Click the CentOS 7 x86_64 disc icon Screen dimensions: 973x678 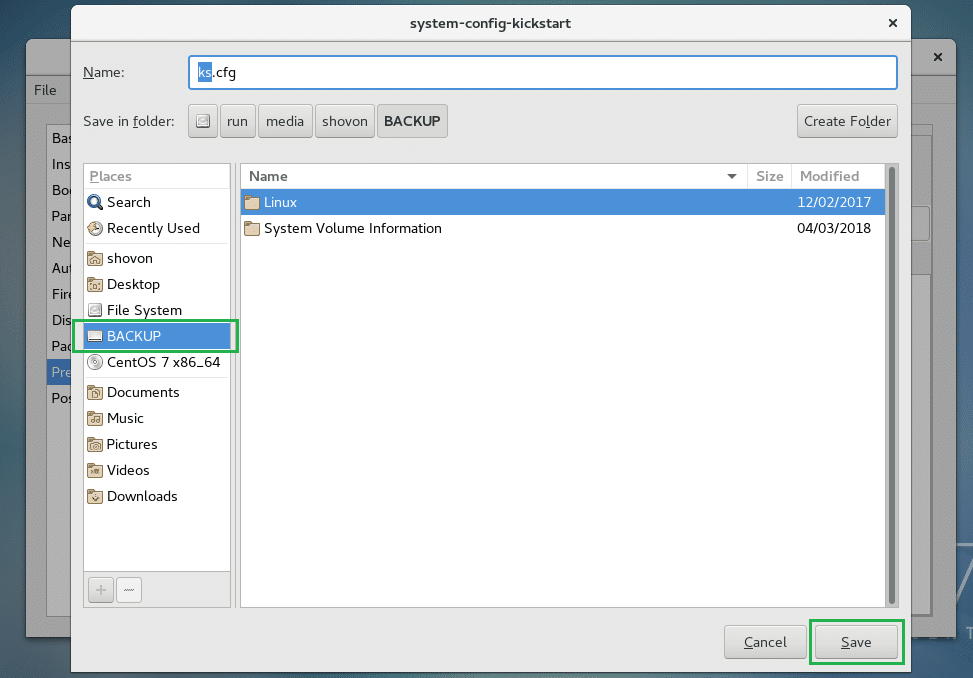point(95,362)
